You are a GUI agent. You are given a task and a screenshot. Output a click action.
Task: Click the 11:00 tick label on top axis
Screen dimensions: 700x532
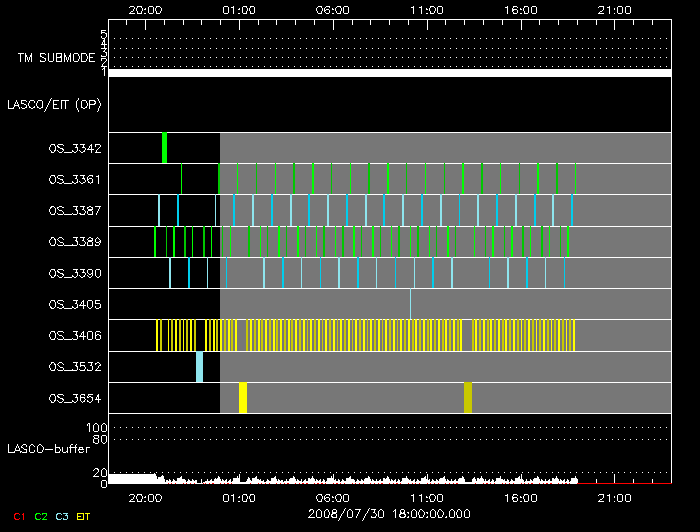click(426, 10)
